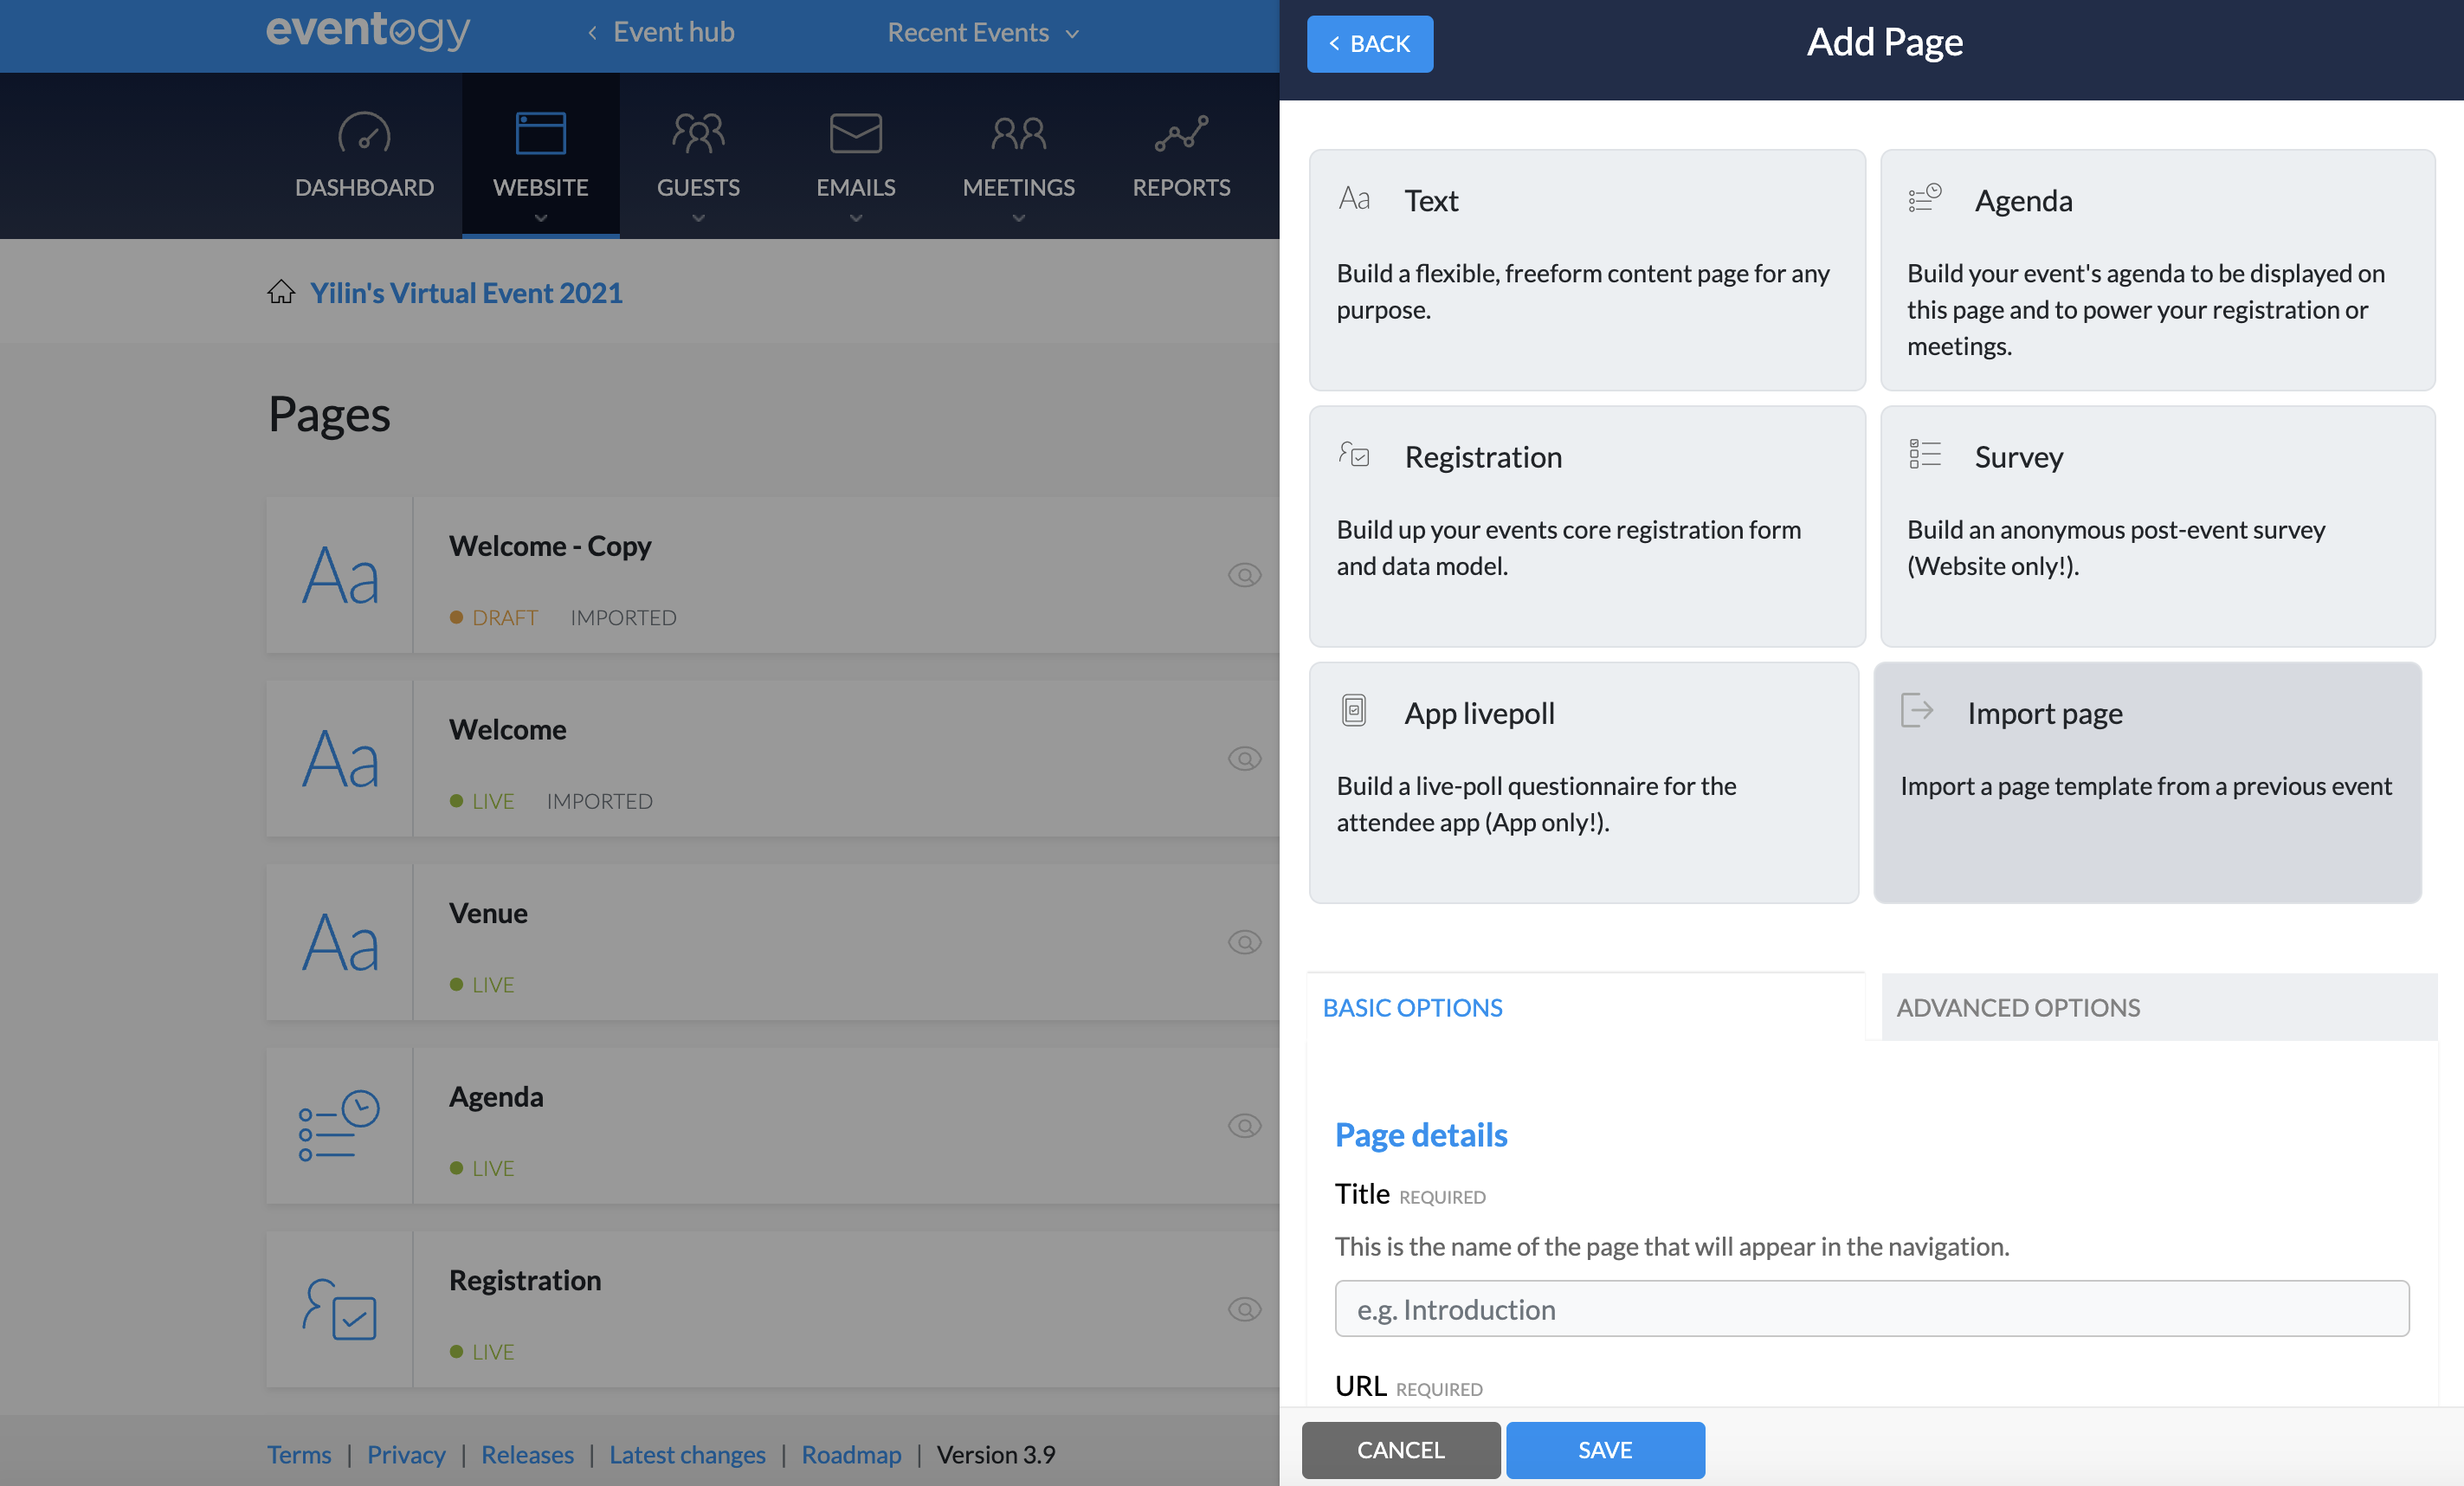Choose the Agenda page type
Screen dimensions: 2464x1486
pos(2156,270)
